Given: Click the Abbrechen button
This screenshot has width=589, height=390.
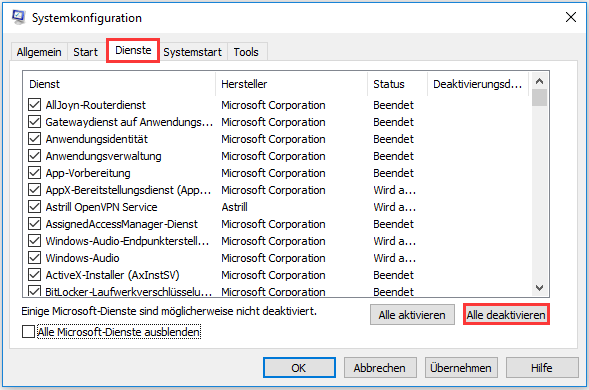Looking at the screenshot, I should 380,367.
